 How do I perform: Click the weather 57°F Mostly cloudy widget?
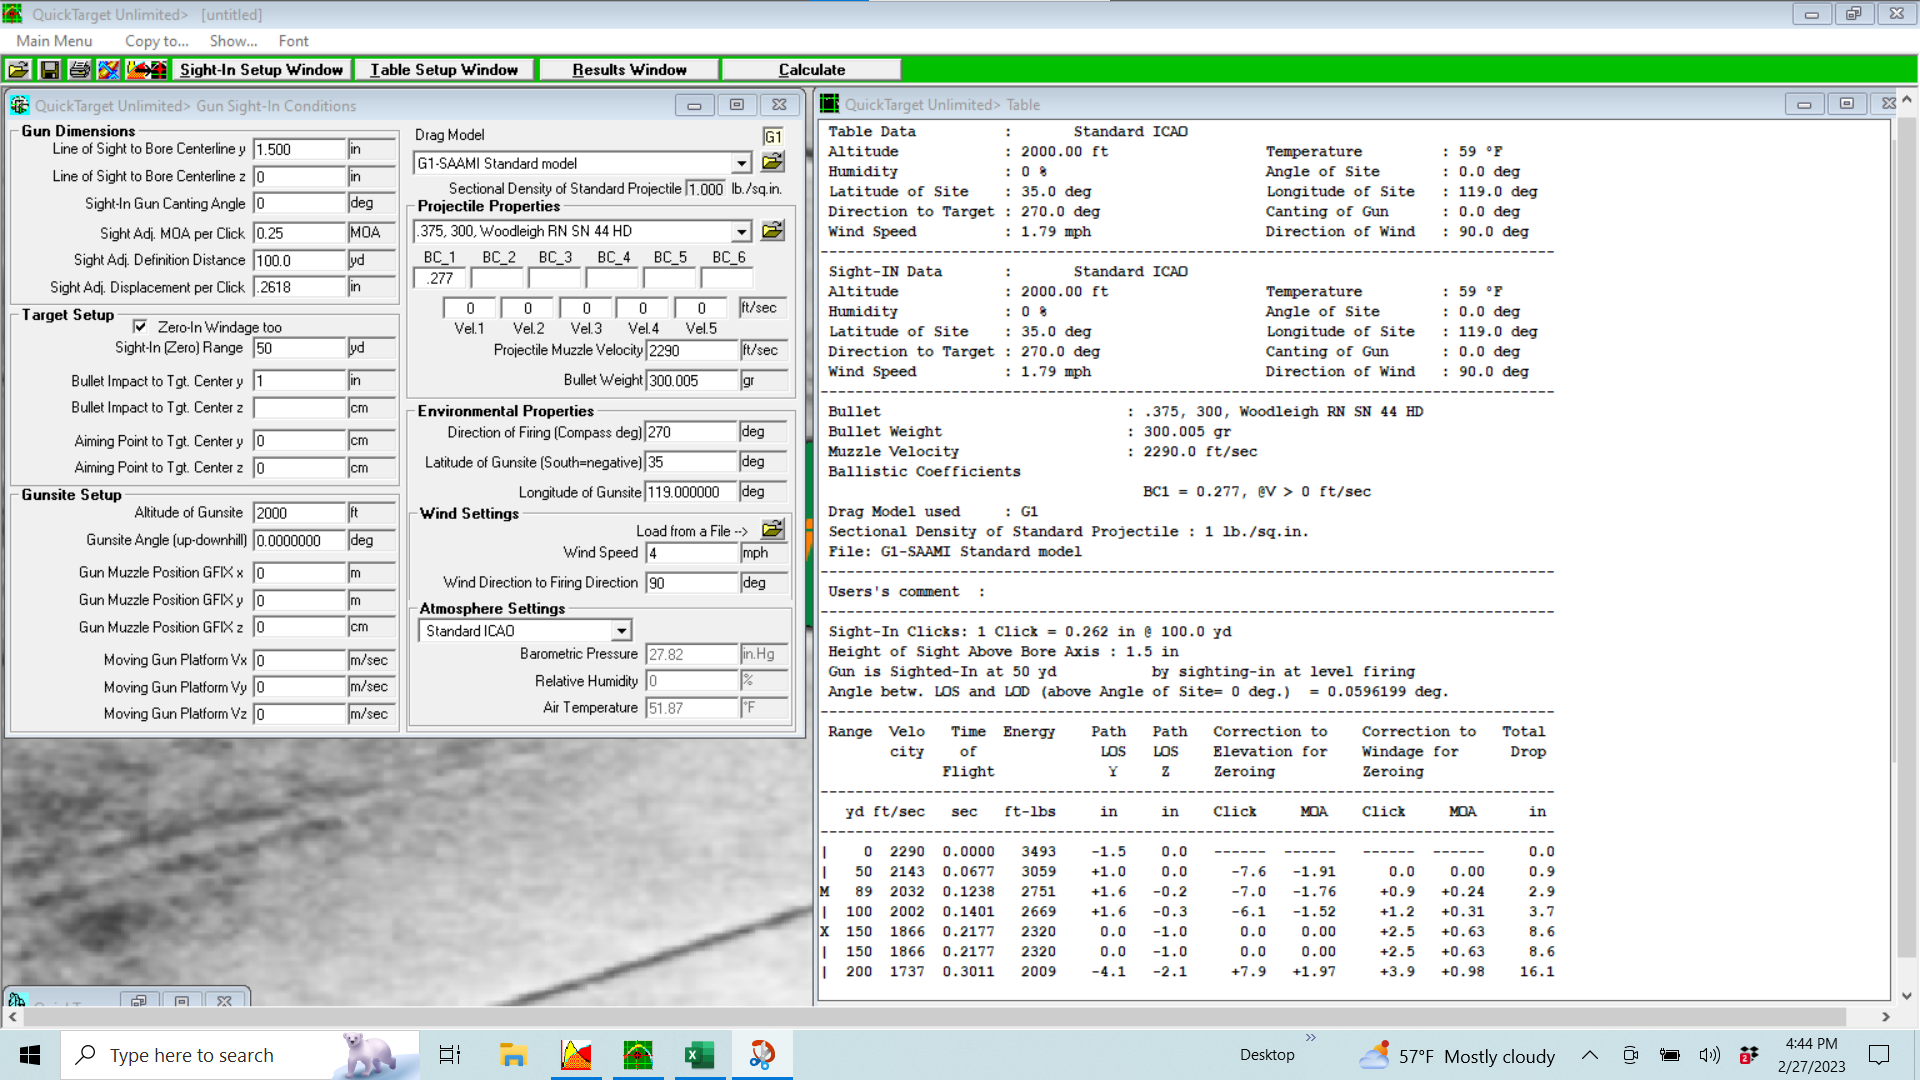tap(1458, 1056)
